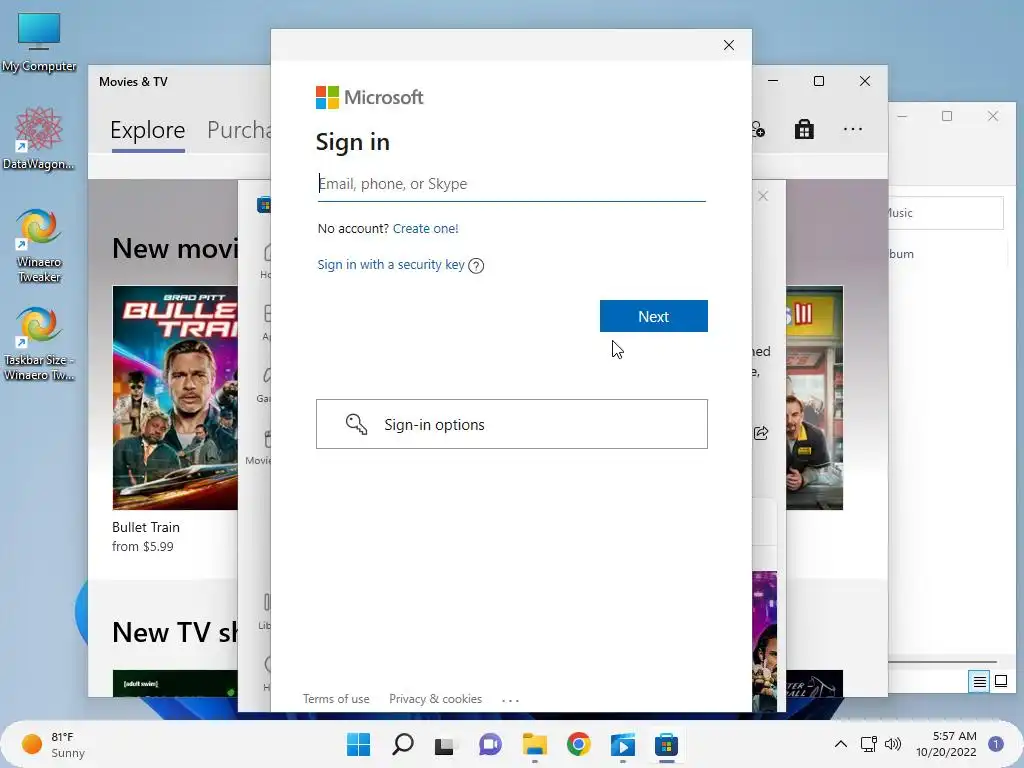
Task: Open the weather widget showing 81°F Sunny
Action: click(54, 744)
